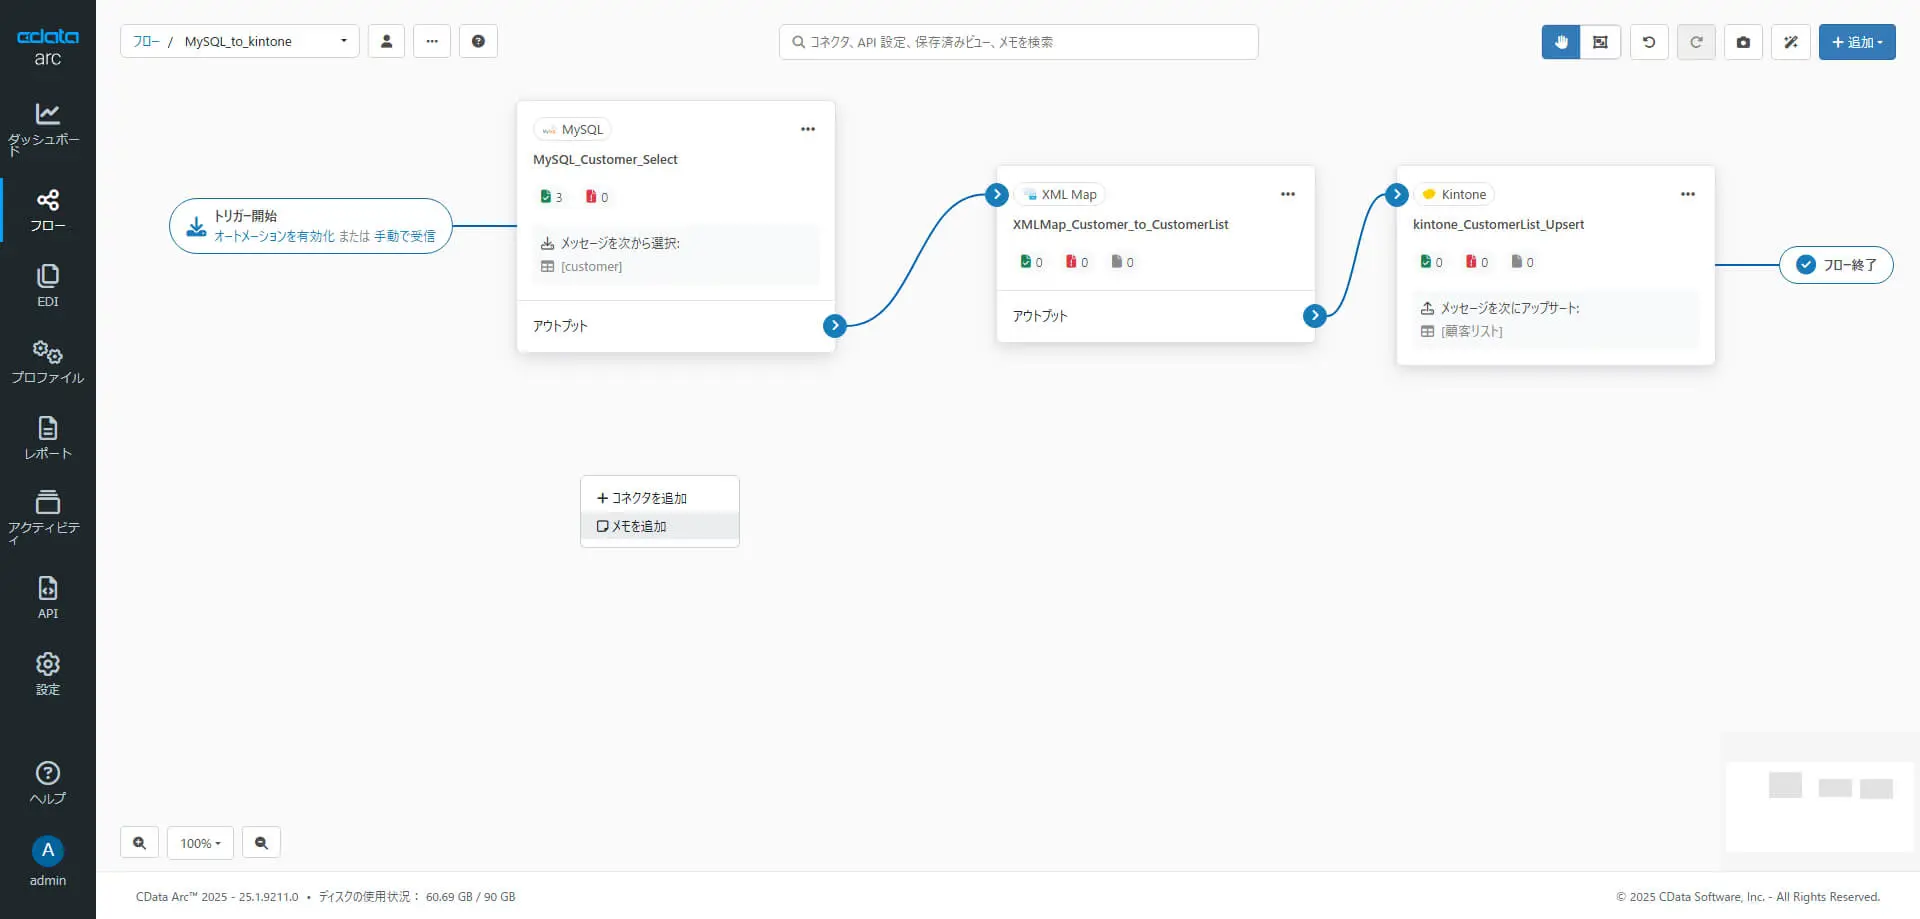Image resolution: width=1920 pixels, height=919 pixels.
Task: Open the レポート reports page
Action: (47, 438)
